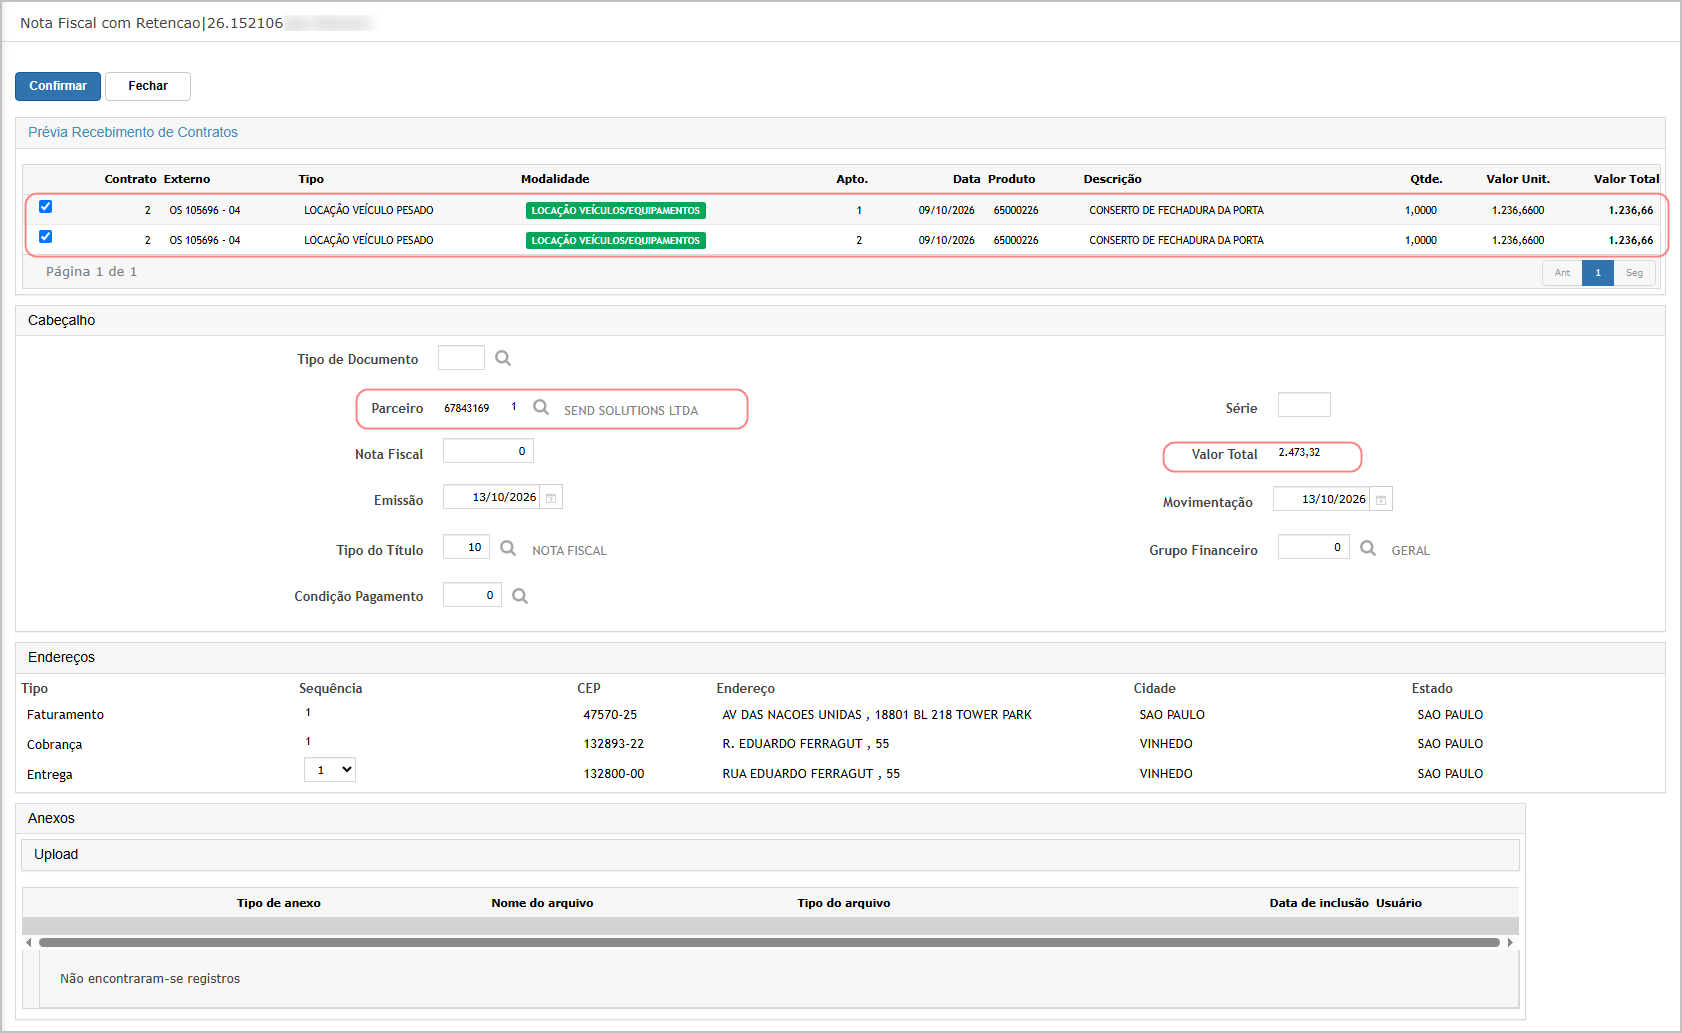Viewport: 1682px width, 1033px height.
Task: Go to page 1 in pagination
Action: coord(1598,273)
